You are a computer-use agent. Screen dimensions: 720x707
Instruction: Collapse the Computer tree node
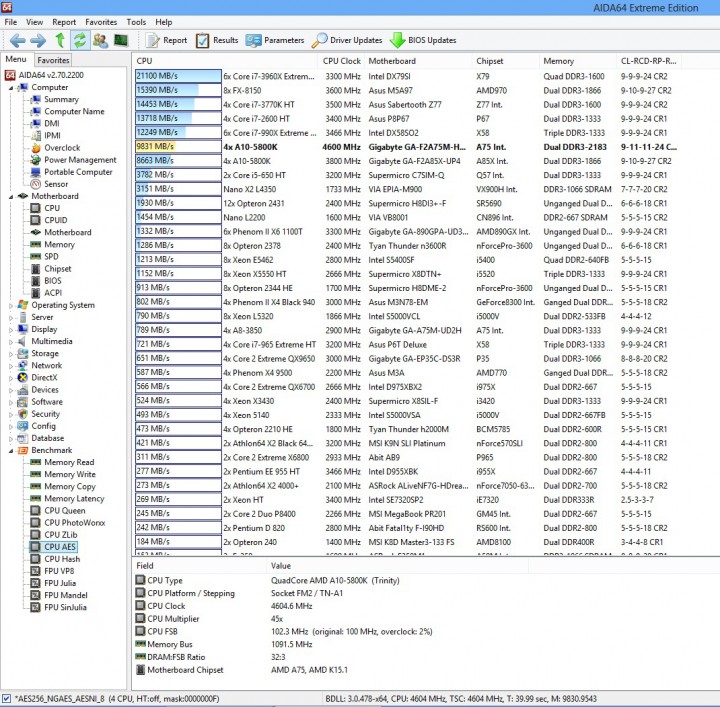point(11,88)
